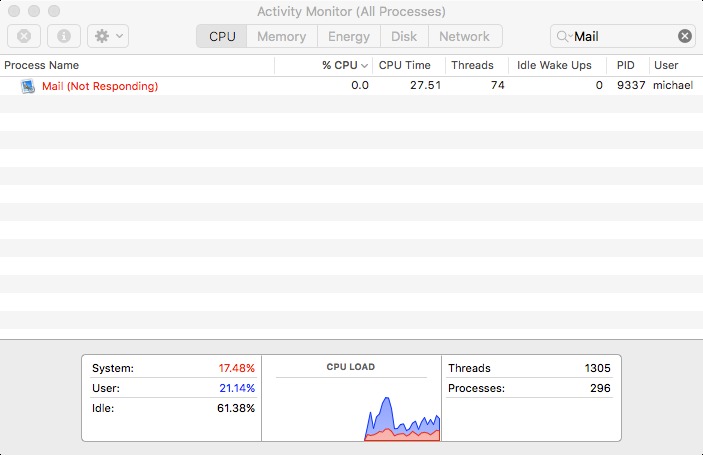Click the window zoom button

point(54,11)
